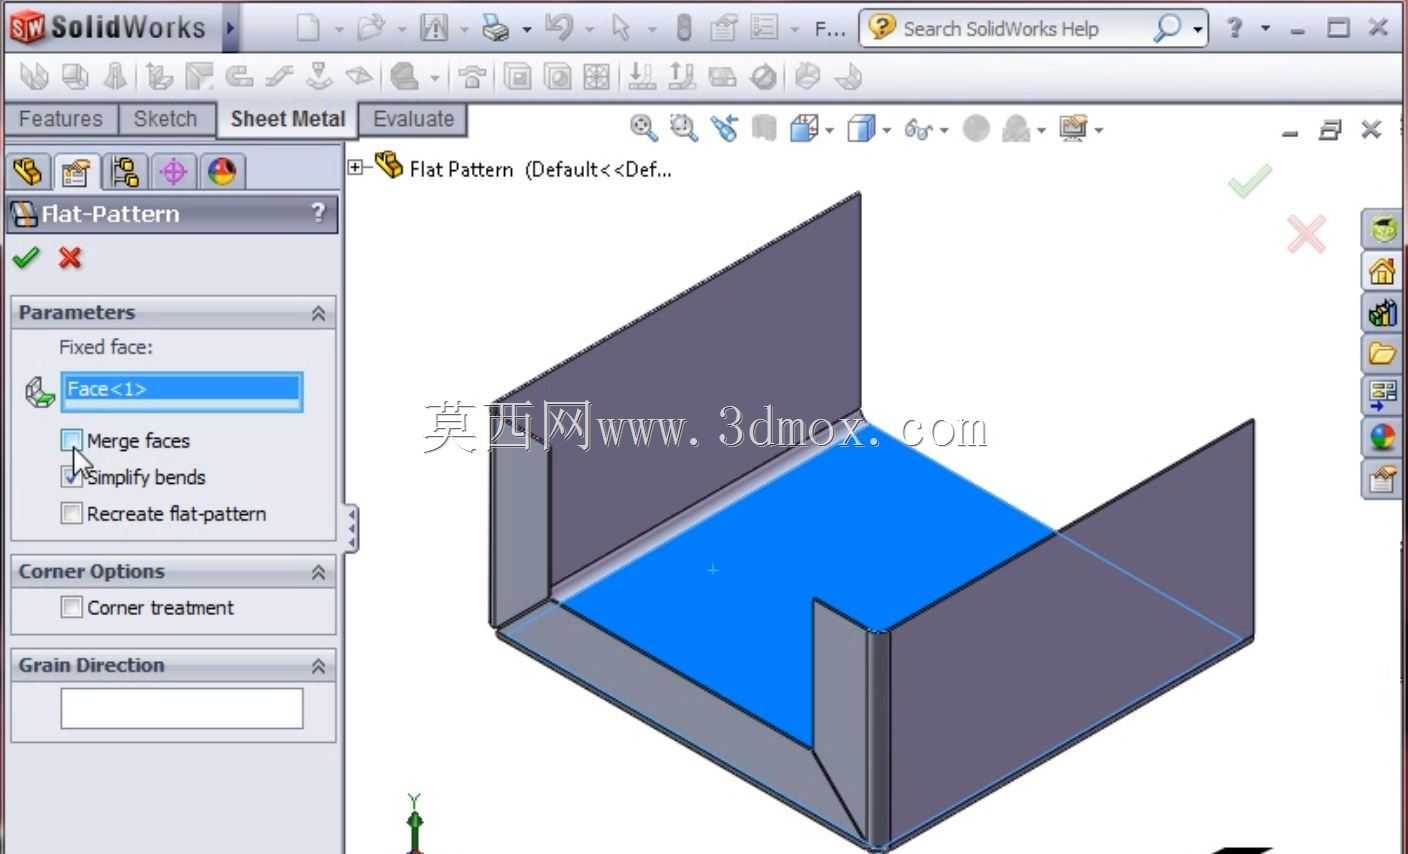The image size is (1408, 854).
Task: Create a new document from the toolbar
Action: click(x=307, y=28)
